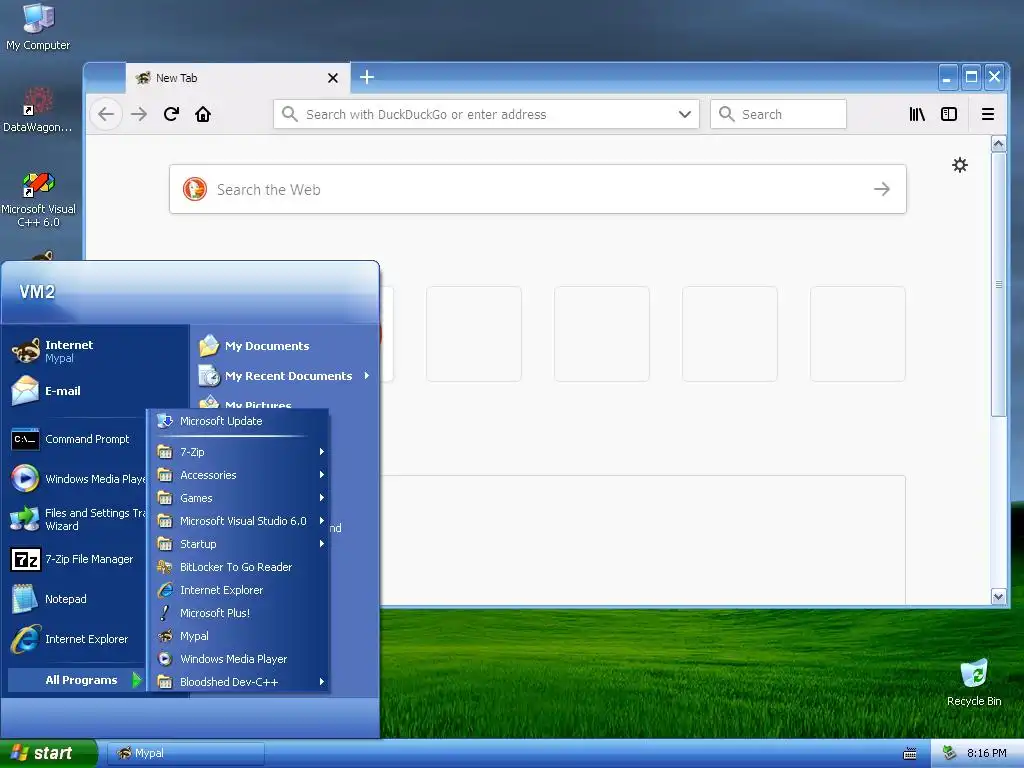
Task: Toggle the sidebar view icon in toolbar
Action: pos(949,114)
